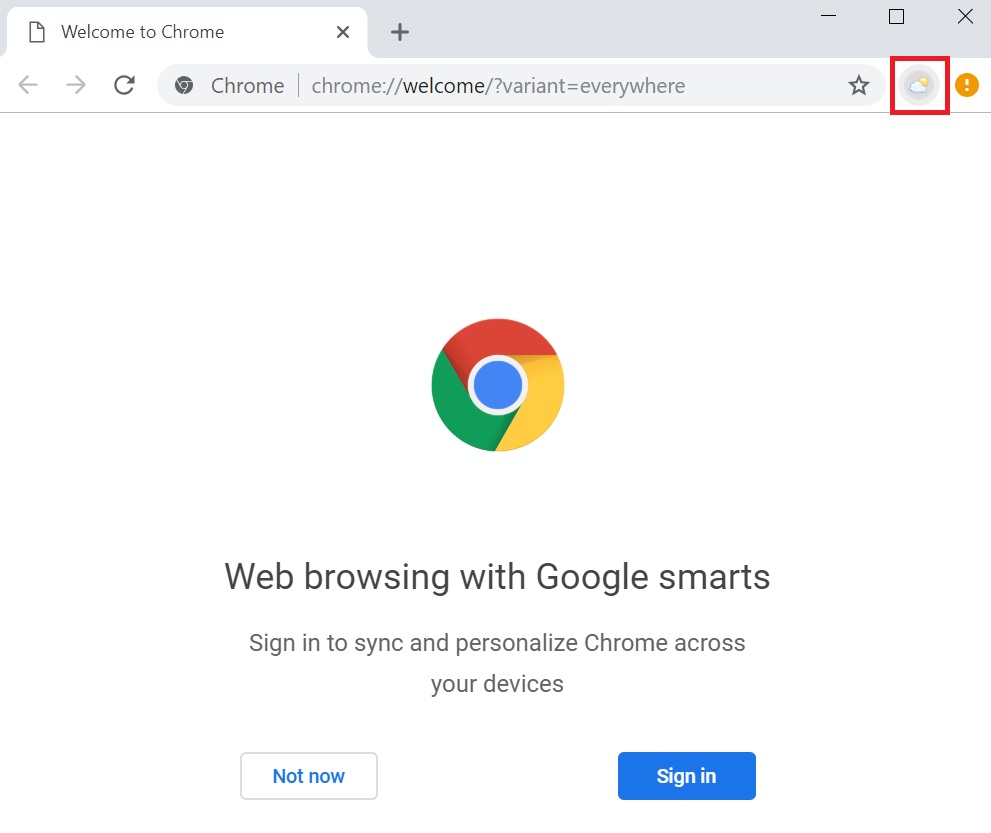Image resolution: width=991 pixels, height=833 pixels.
Task: Open the weather extension icon in toolbar
Action: point(919,85)
